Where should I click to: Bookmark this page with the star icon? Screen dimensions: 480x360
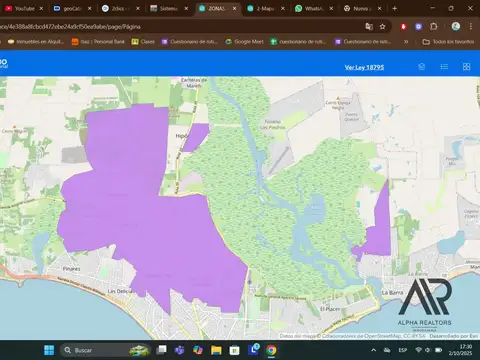pyautogui.click(x=382, y=26)
